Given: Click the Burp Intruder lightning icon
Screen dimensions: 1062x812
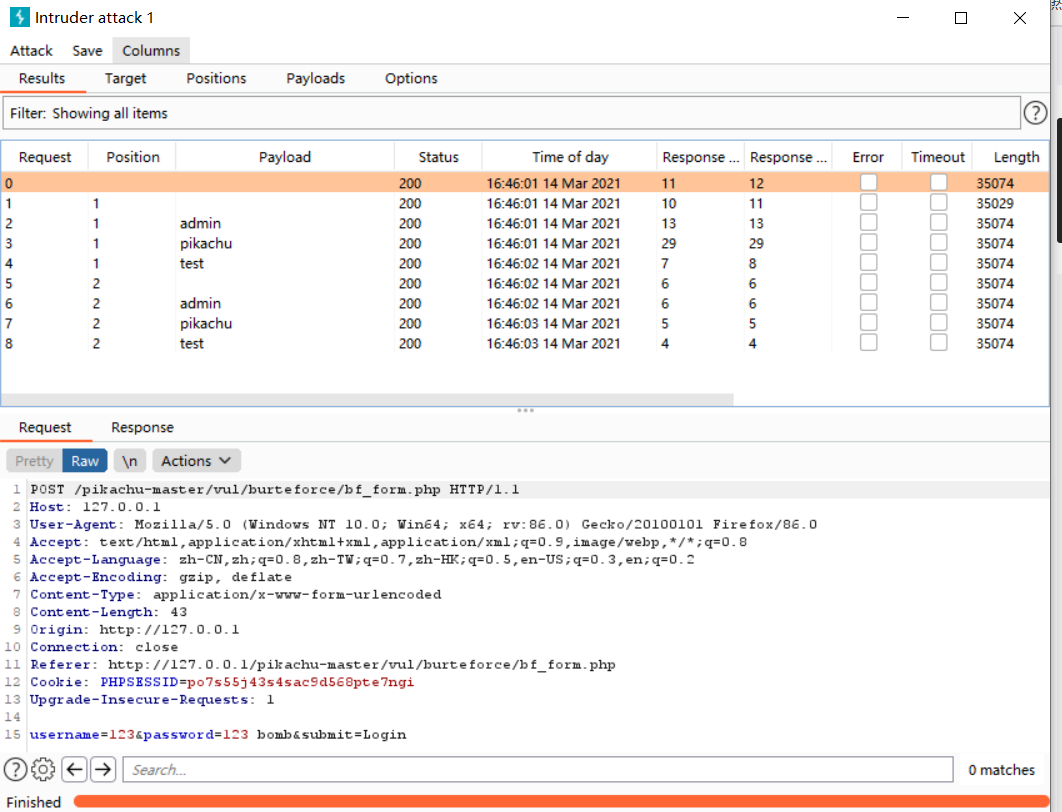Looking at the screenshot, I should (19, 17).
